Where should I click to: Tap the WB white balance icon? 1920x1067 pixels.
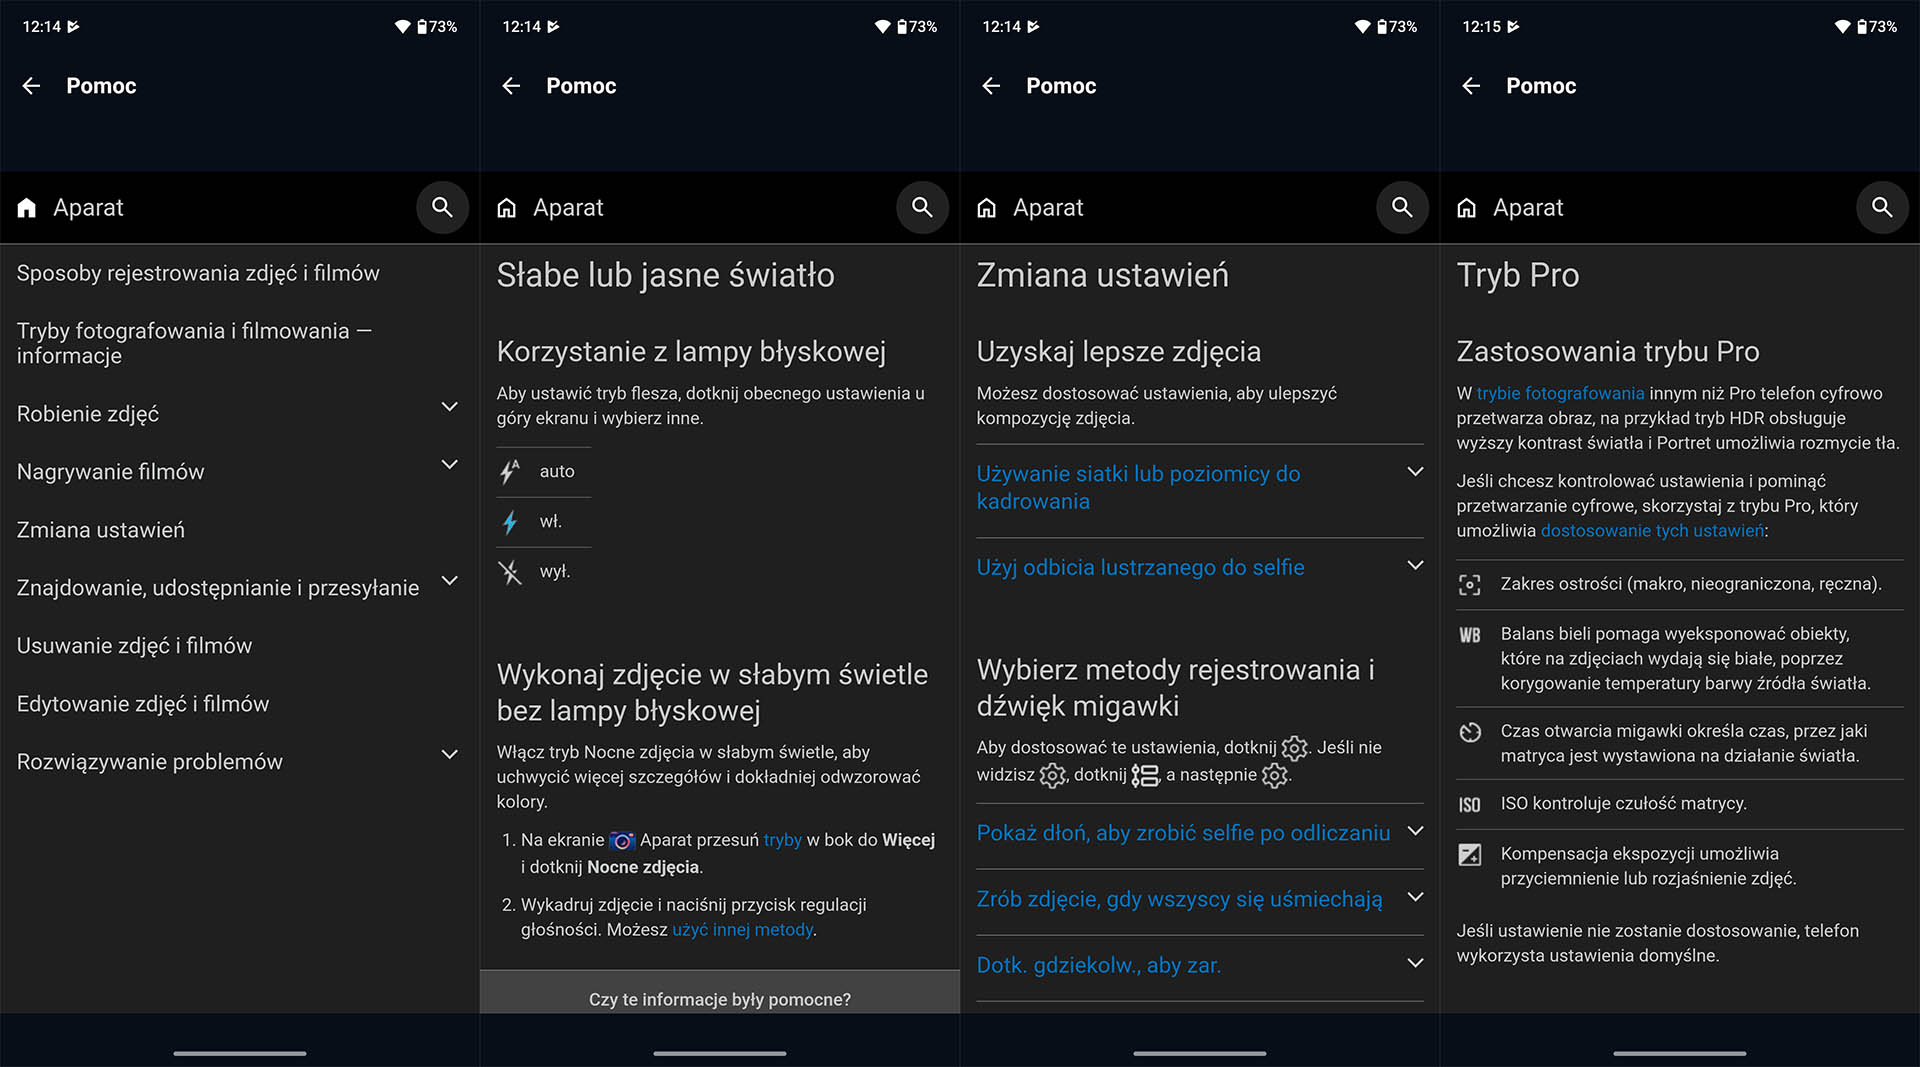coord(1469,635)
